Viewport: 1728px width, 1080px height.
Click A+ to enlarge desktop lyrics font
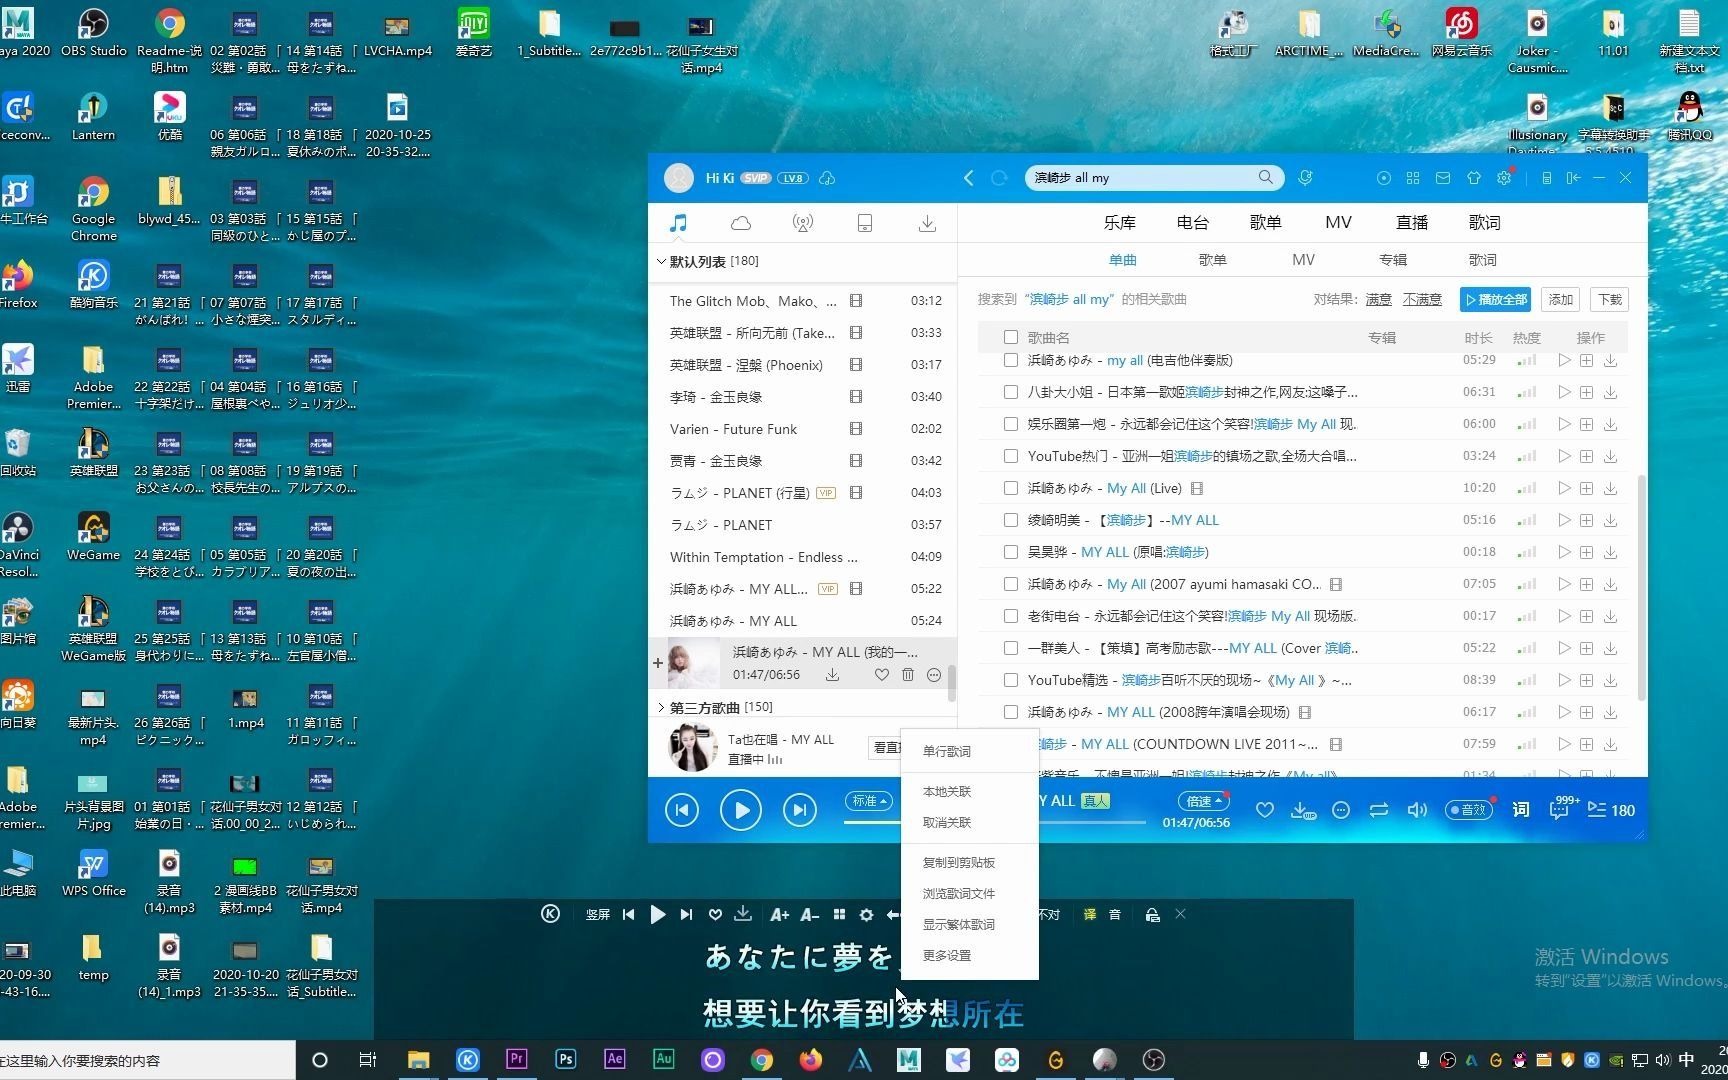click(779, 914)
